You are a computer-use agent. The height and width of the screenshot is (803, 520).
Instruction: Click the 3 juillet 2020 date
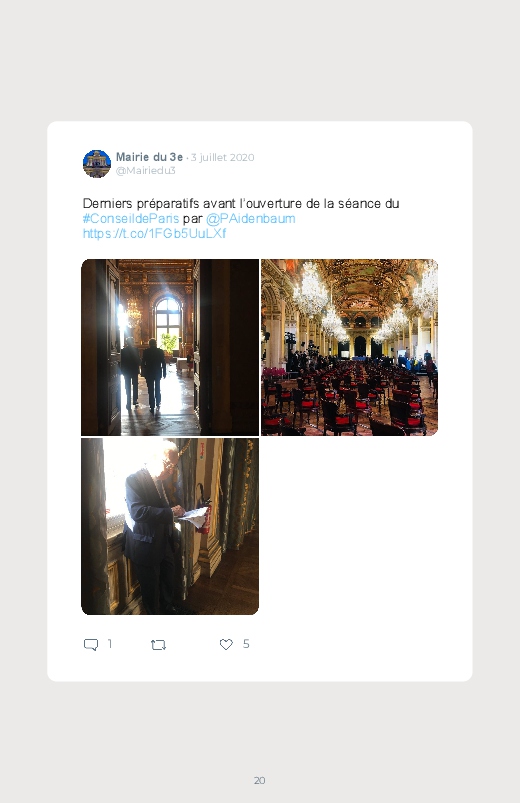pos(222,158)
